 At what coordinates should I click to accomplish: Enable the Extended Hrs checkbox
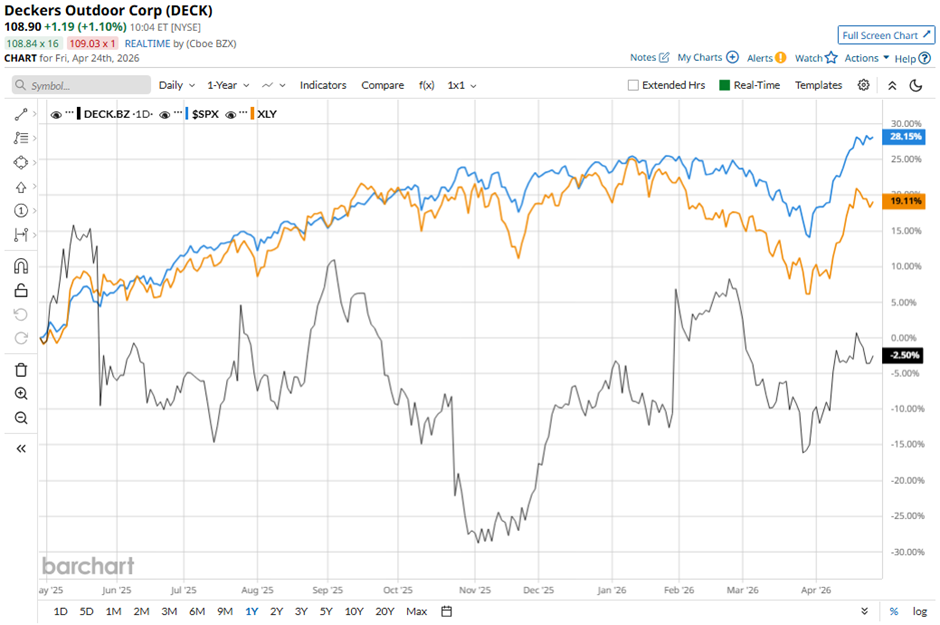click(x=633, y=85)
